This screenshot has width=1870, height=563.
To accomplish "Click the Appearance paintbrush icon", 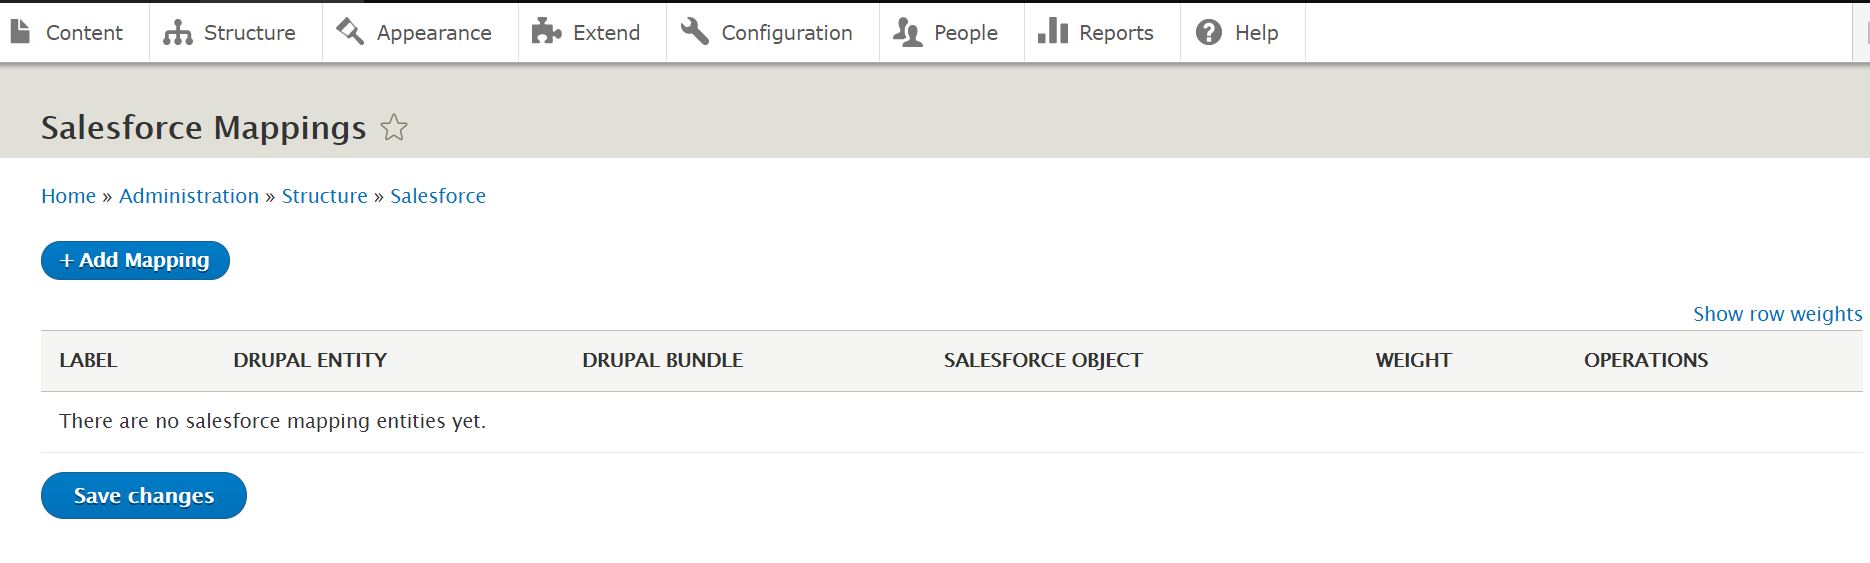I will pos(350,32).
